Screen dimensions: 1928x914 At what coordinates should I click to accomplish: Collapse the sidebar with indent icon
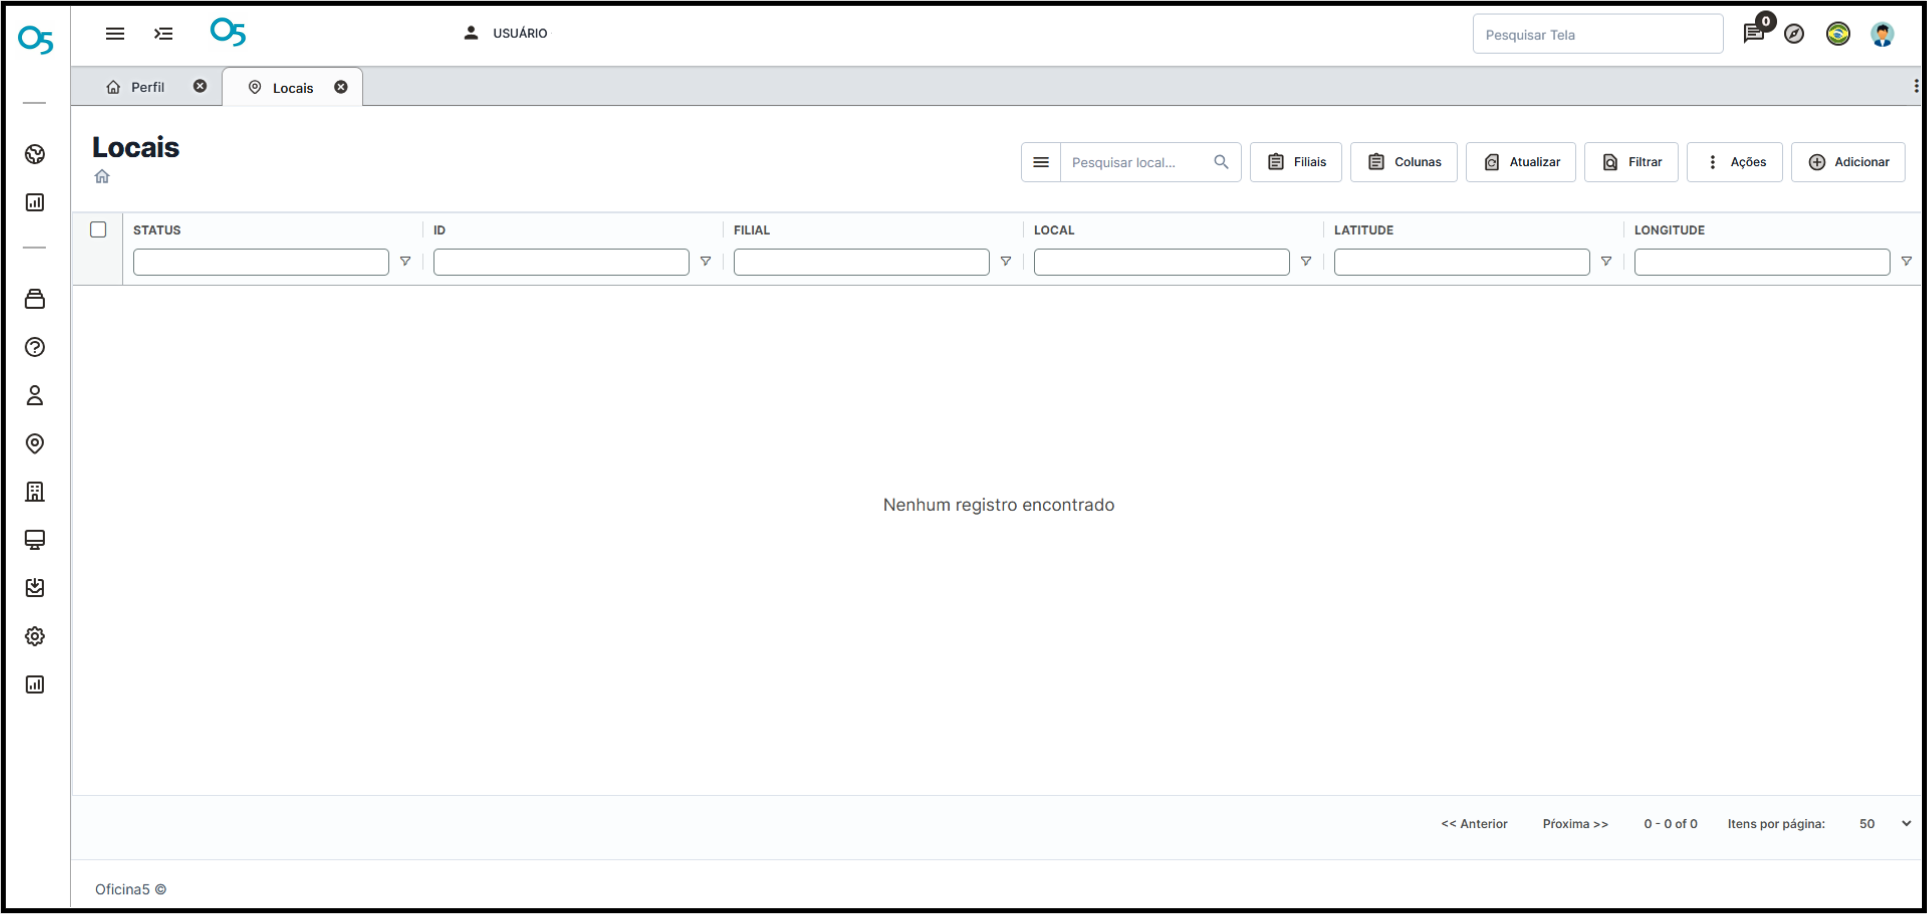pos(163,33)
